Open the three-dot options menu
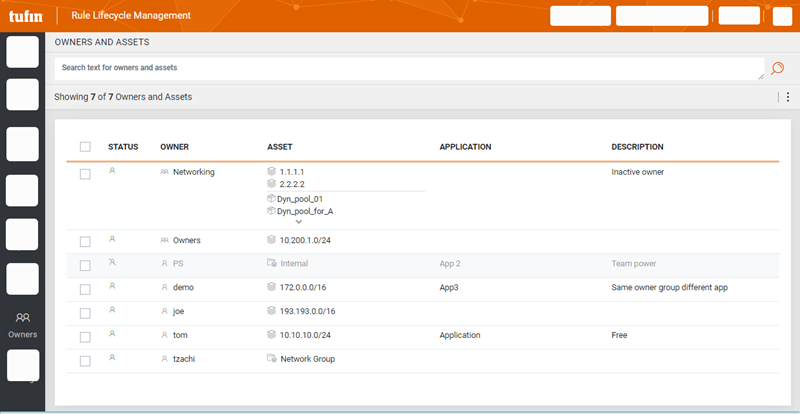800x414 pixels. click(x=788, y=96)
